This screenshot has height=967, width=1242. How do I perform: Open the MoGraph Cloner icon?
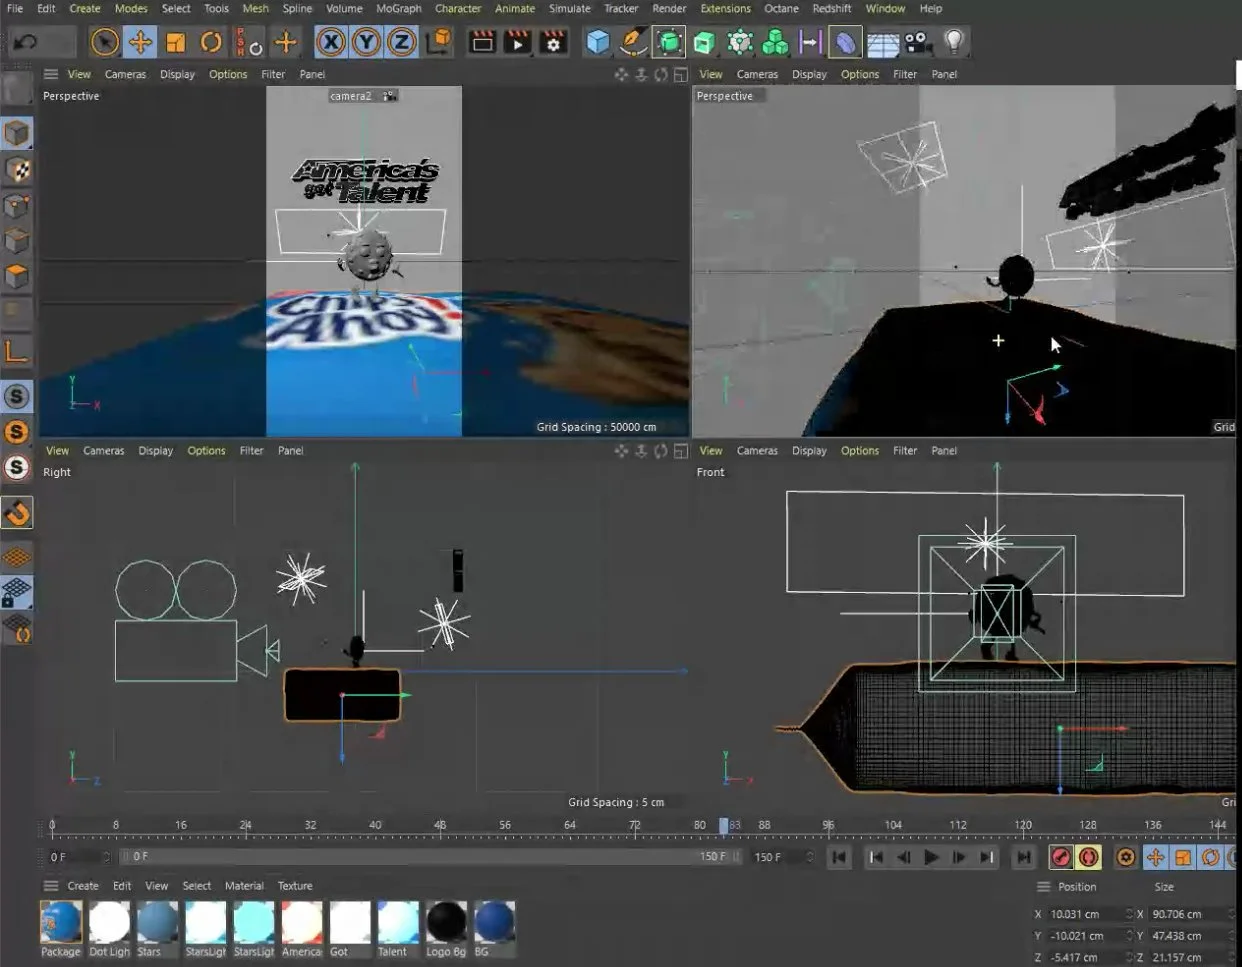point(740,42)
